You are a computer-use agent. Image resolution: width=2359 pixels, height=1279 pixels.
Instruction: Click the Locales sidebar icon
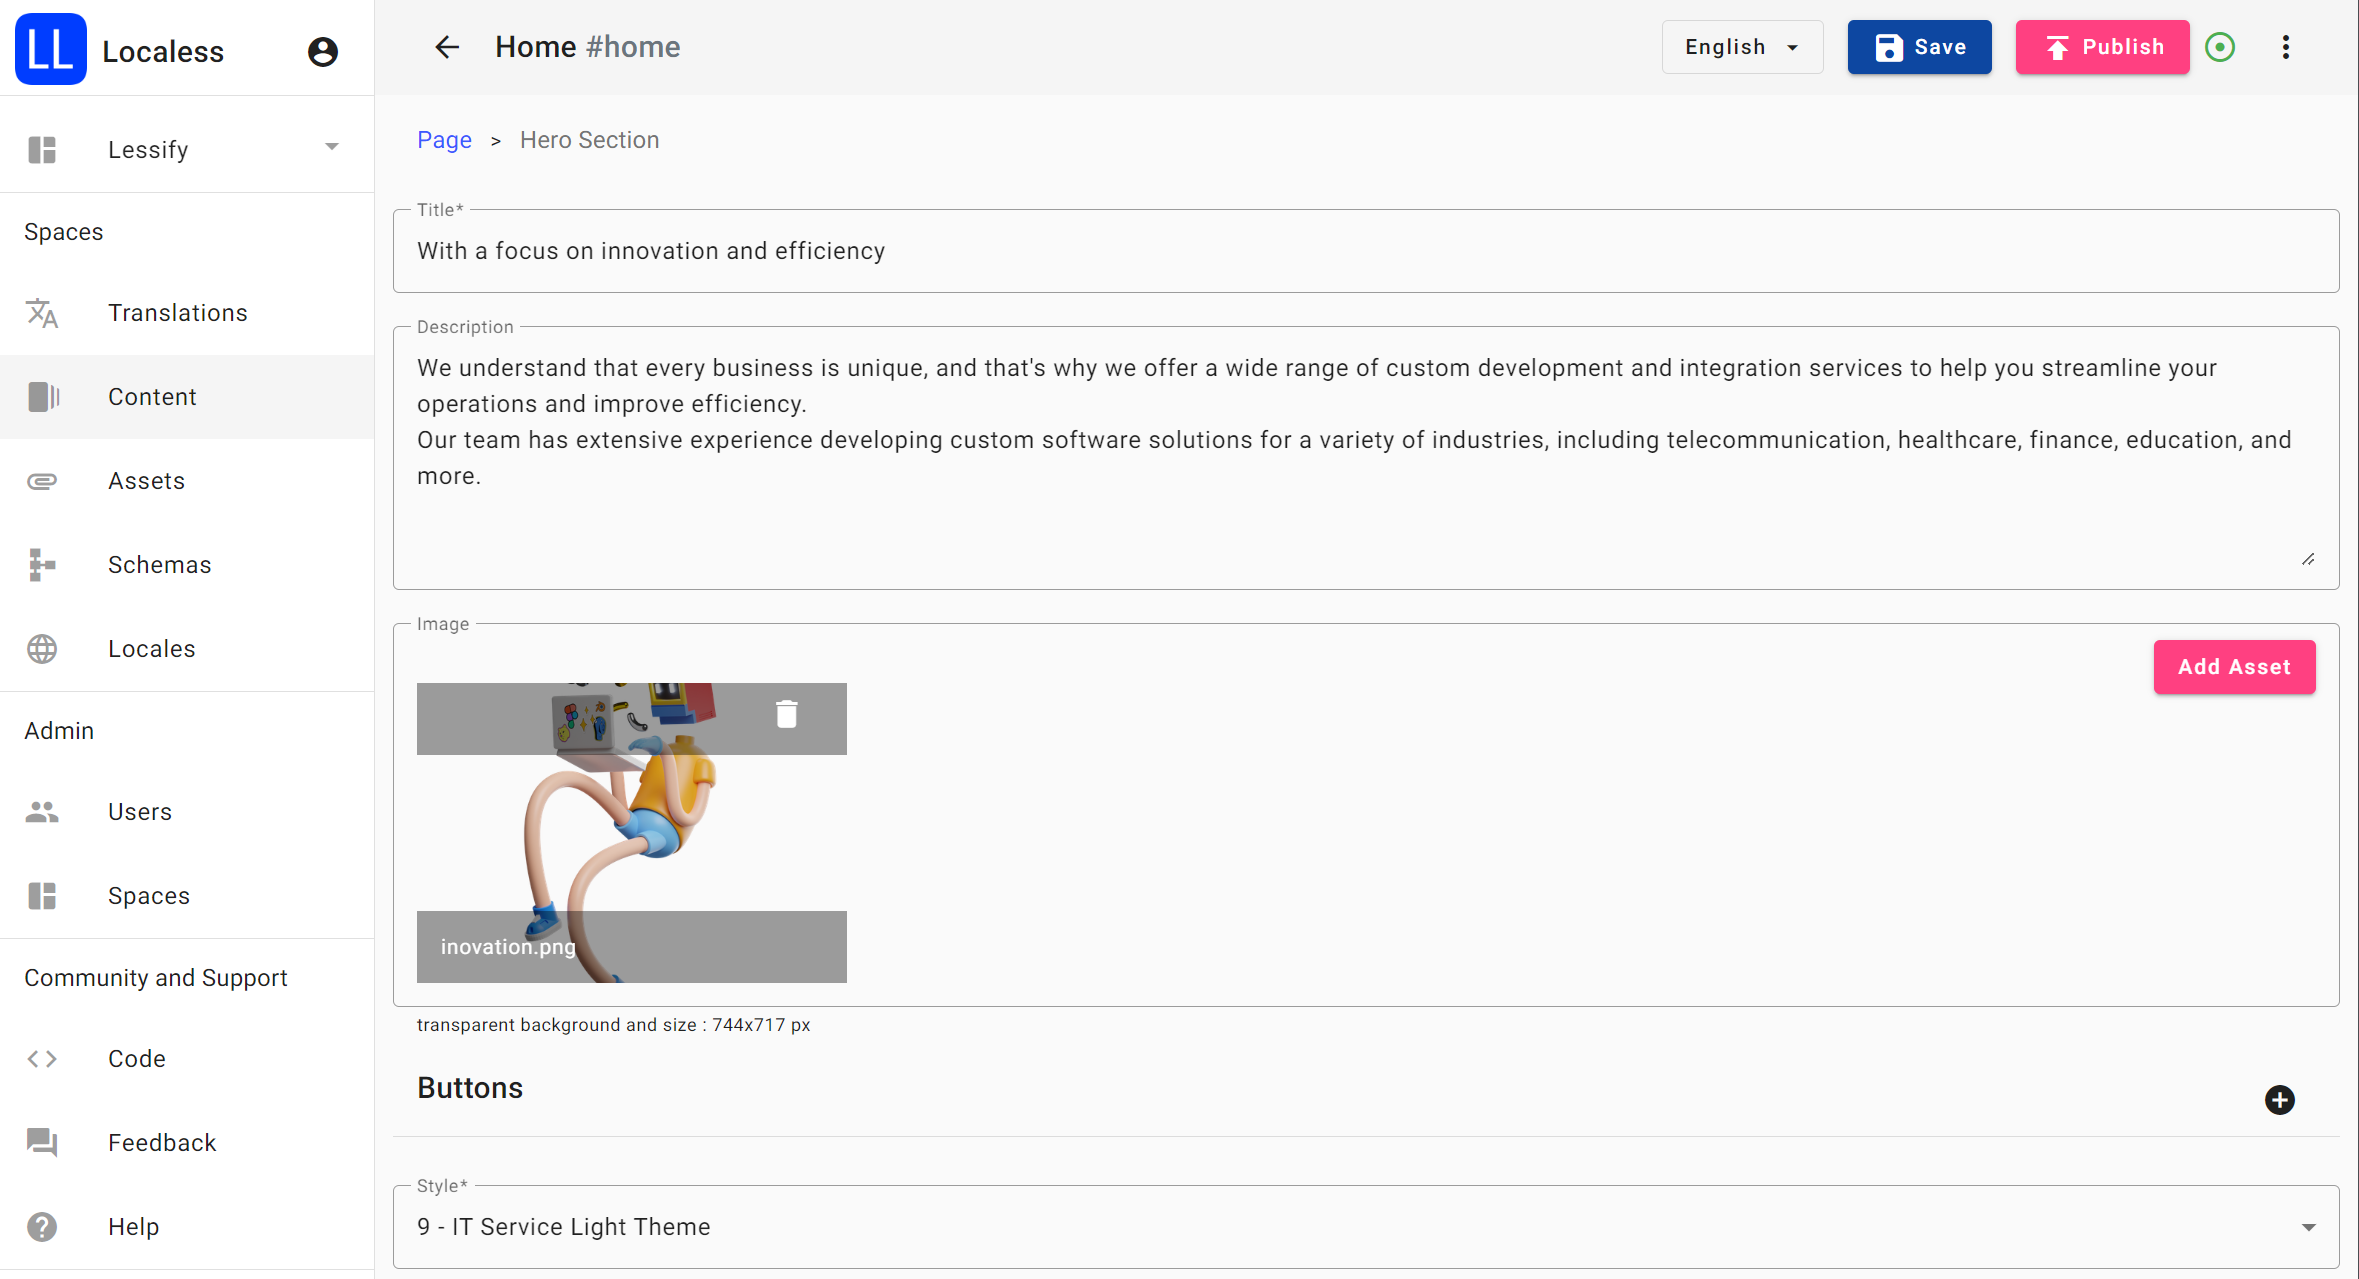(x=41, y=647)
